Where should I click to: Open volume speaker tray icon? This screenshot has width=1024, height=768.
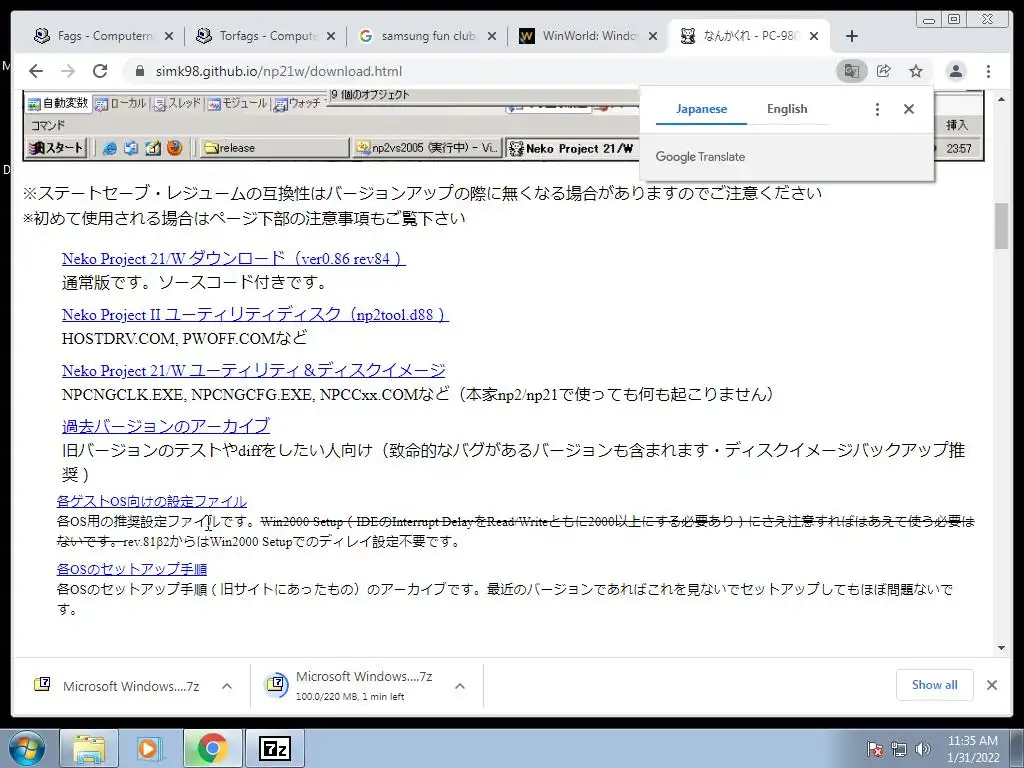(x=923, y=749)
